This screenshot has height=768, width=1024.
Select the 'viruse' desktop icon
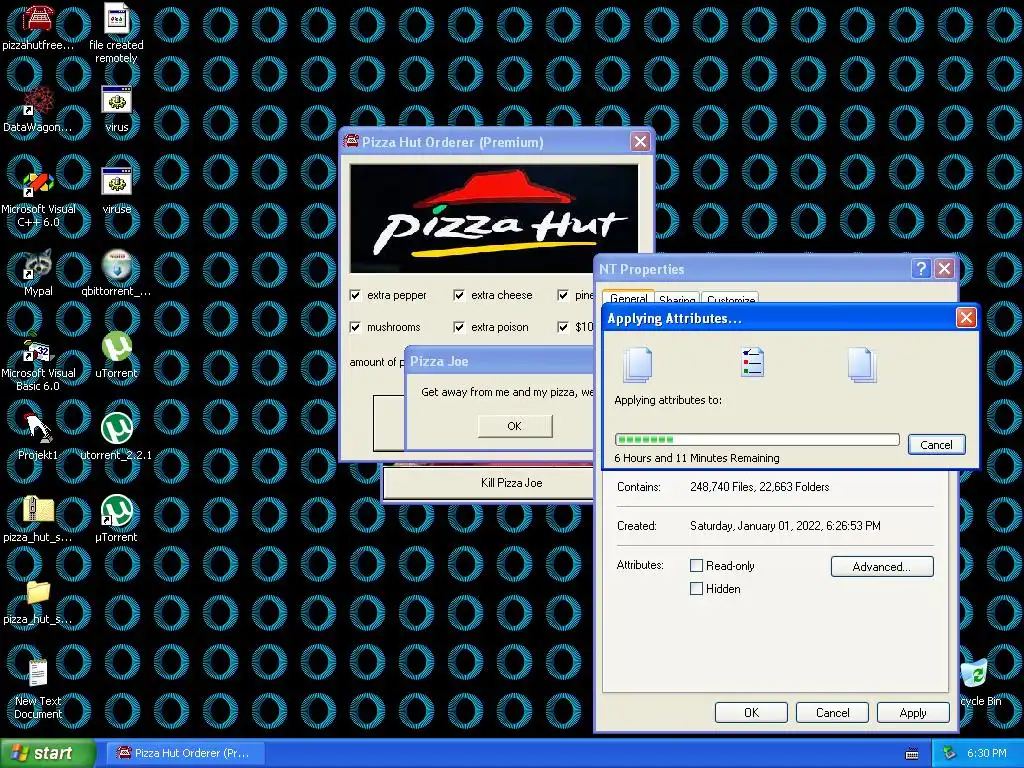click(116, 183)
